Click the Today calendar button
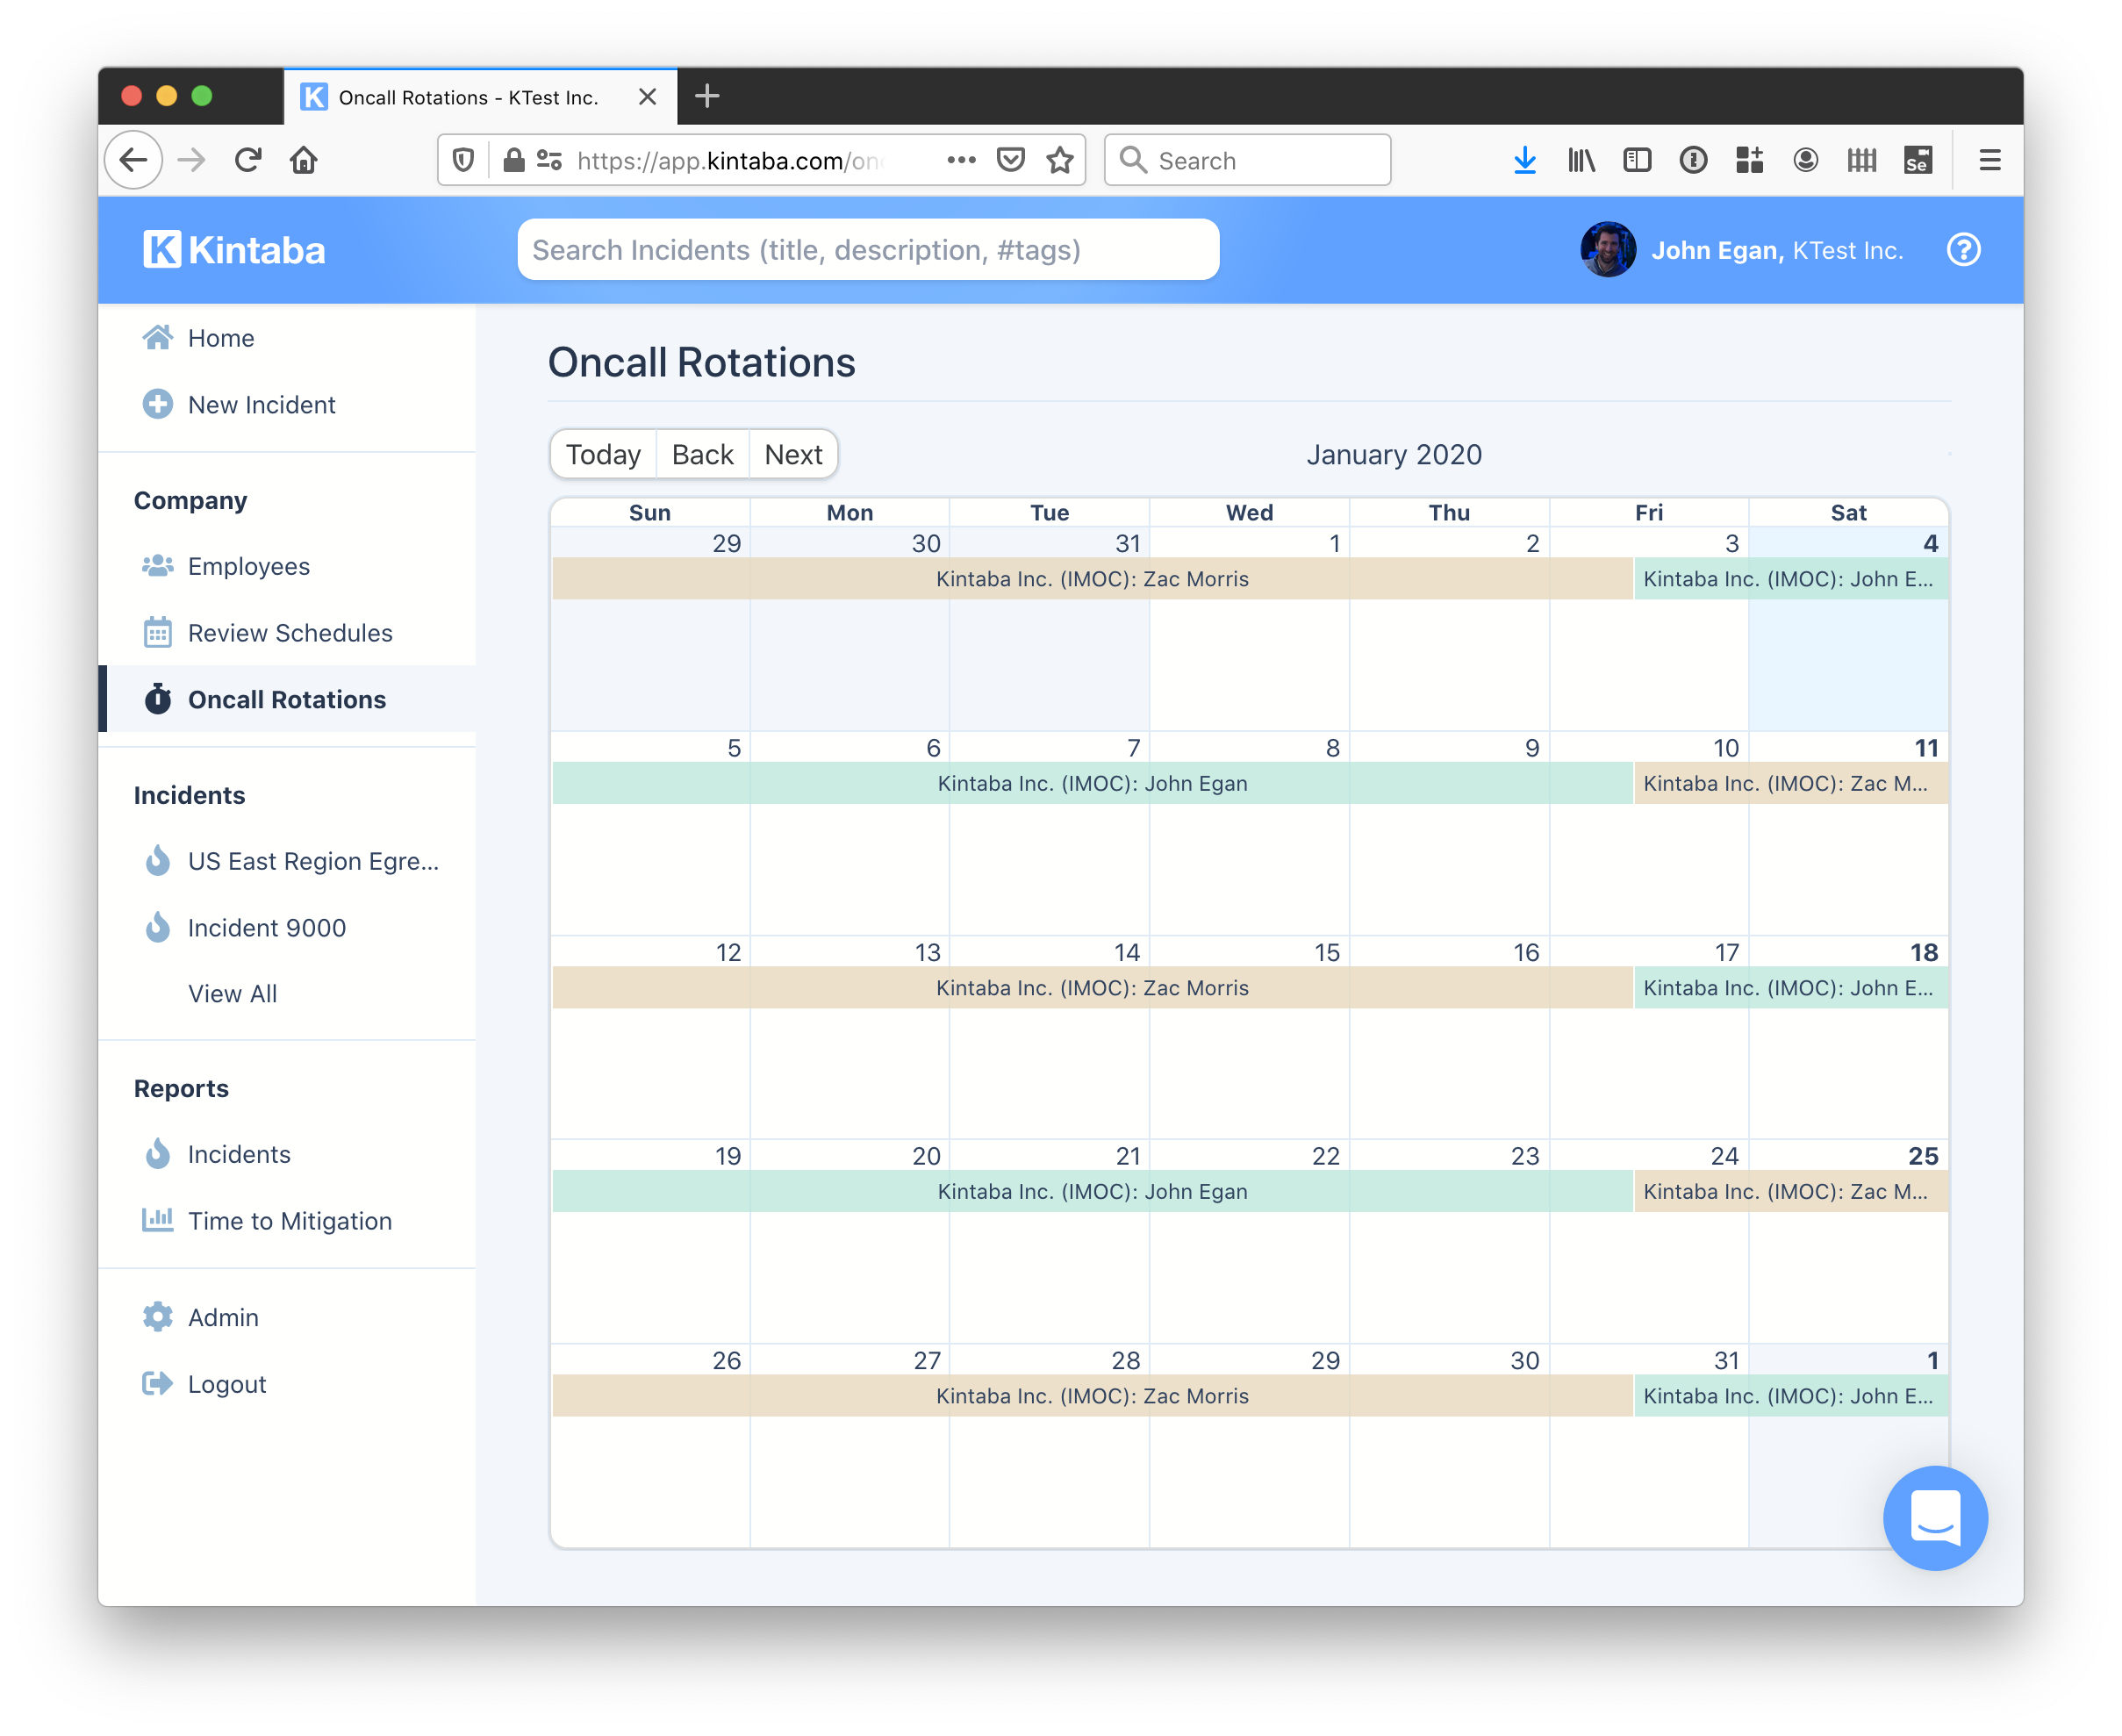The image size is (2122, 1736). (x=603, y=455)
